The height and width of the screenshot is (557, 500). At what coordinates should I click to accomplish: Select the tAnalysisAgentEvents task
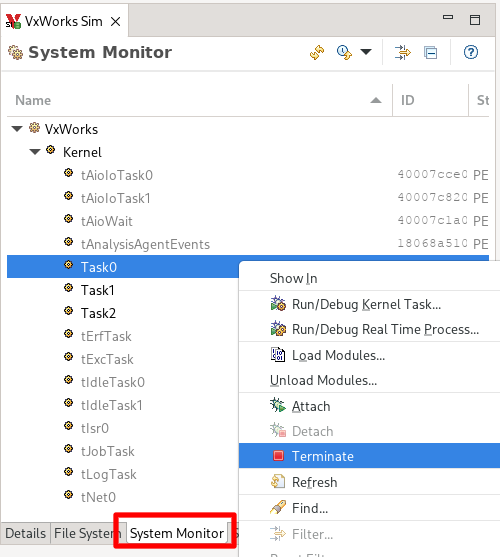[x=145, y=244]
